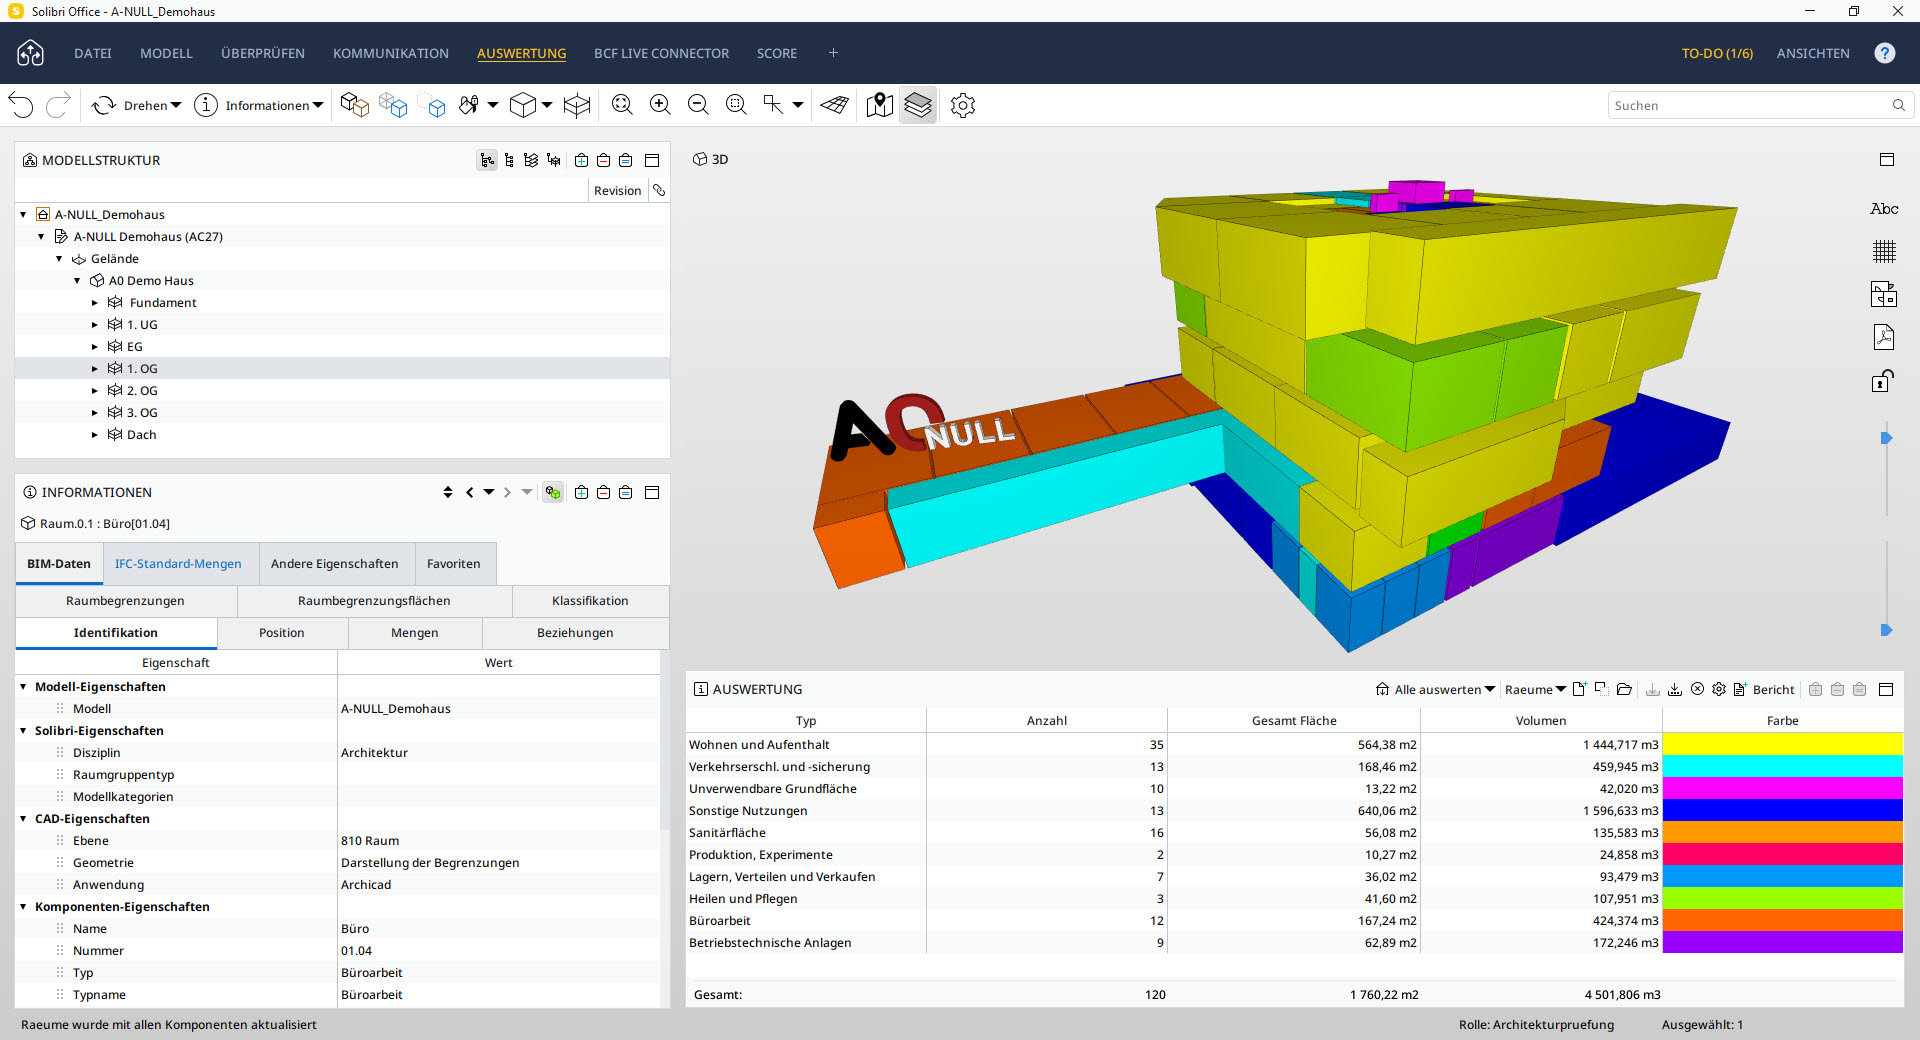Click the back arrow in Informationen panel
The image size is (1920, 1040).
pyautogui.click(x=469, y=492)
